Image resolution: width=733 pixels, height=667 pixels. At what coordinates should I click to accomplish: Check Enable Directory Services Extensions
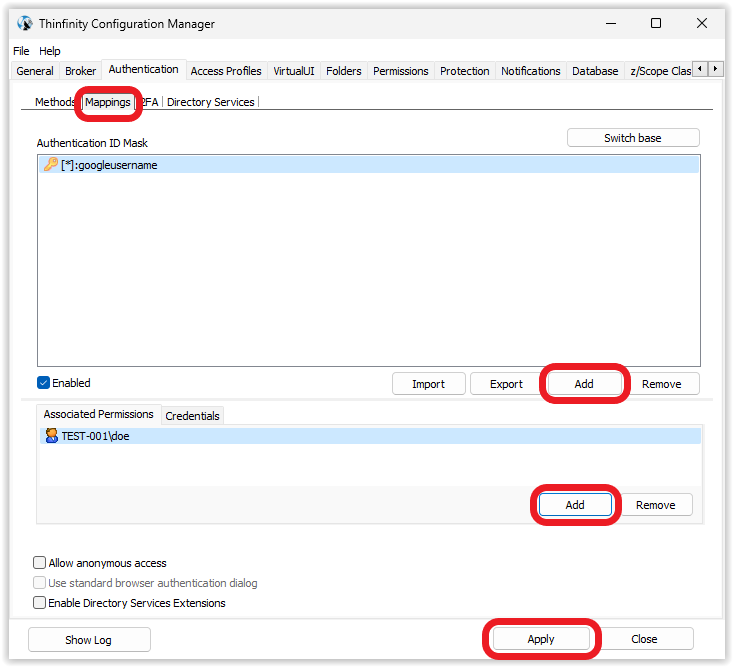point(39,602)
